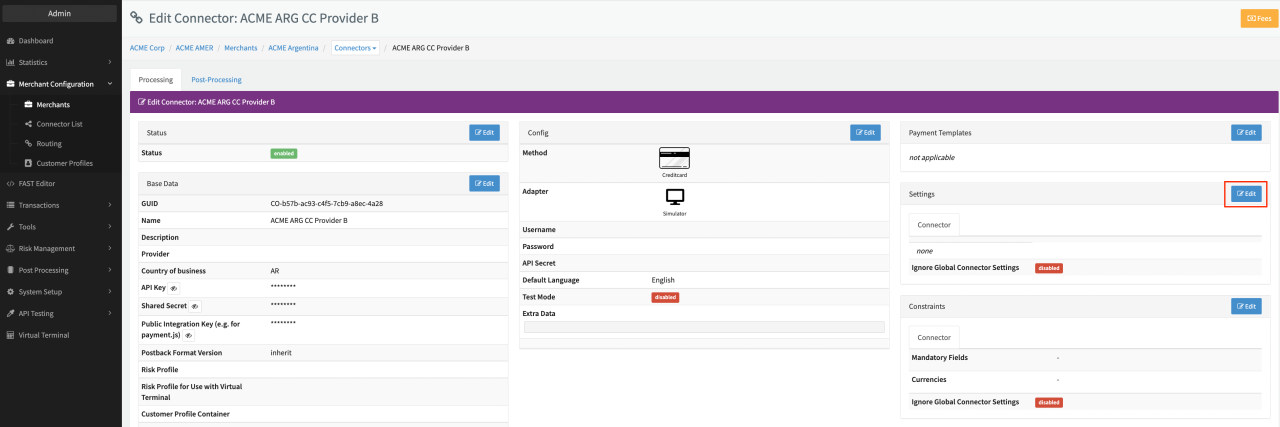Click the Extra Data field
The image size is (1280, 427).
(703, 327)
